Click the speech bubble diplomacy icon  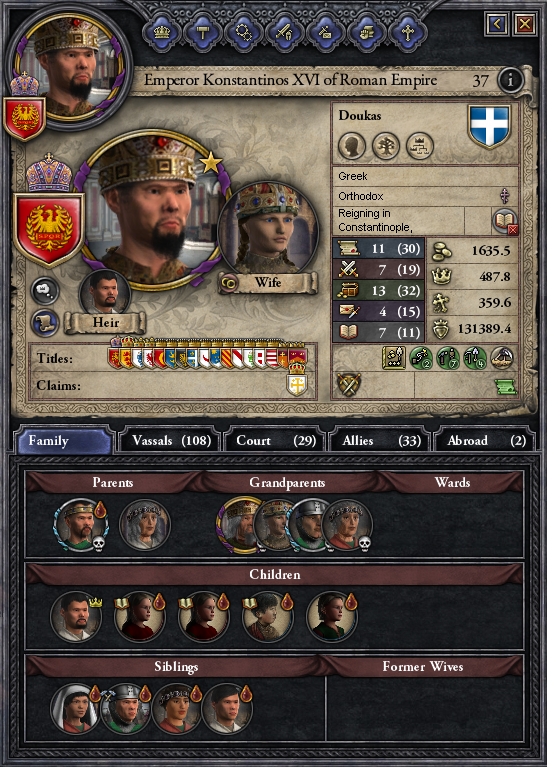[45, 291]
